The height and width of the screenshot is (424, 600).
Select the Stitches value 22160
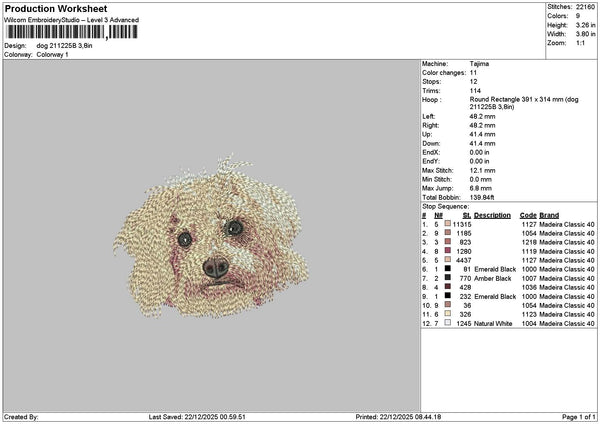coord(585,7)
